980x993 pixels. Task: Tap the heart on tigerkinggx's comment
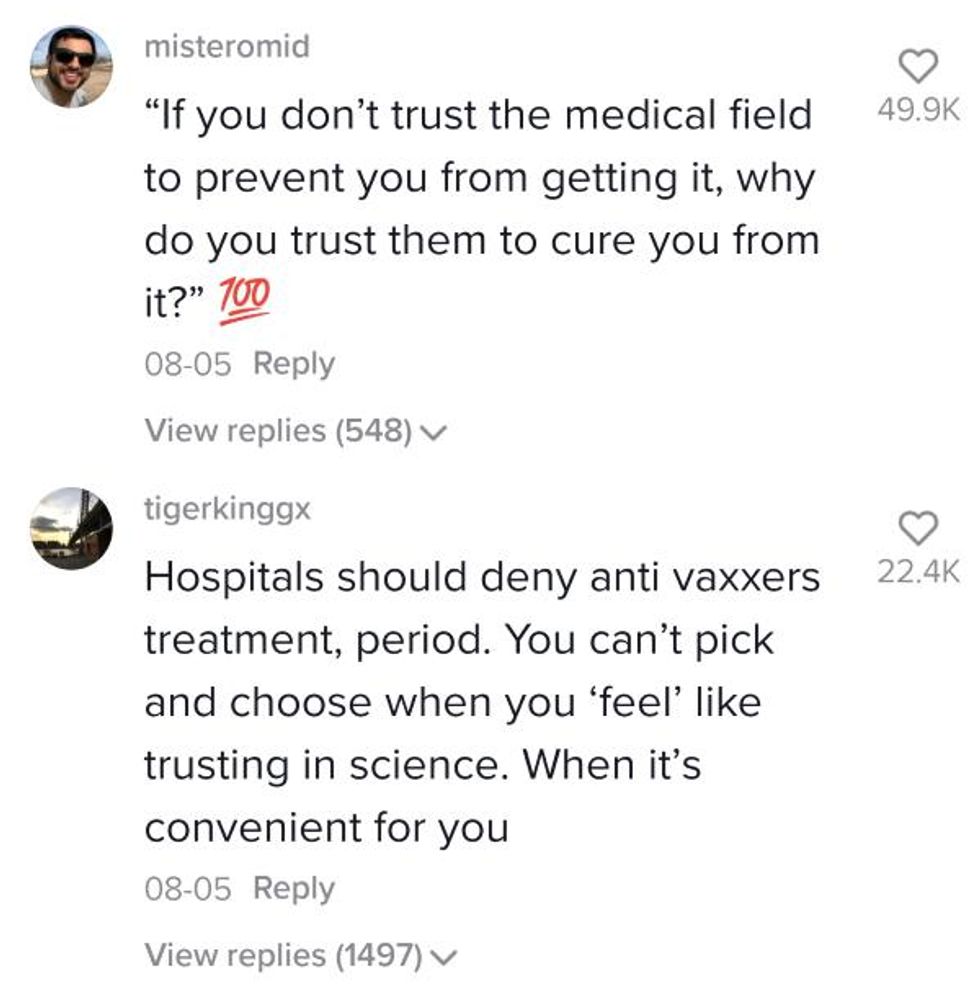917,528
